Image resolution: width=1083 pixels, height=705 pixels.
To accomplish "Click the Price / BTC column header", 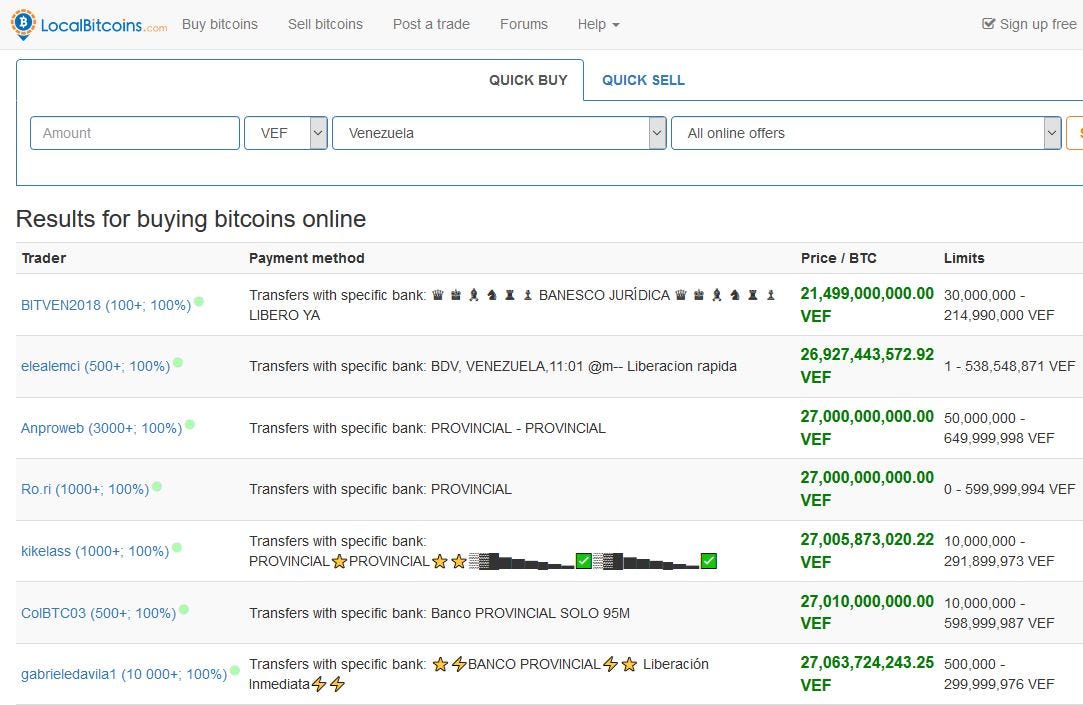I will point(838,258).
